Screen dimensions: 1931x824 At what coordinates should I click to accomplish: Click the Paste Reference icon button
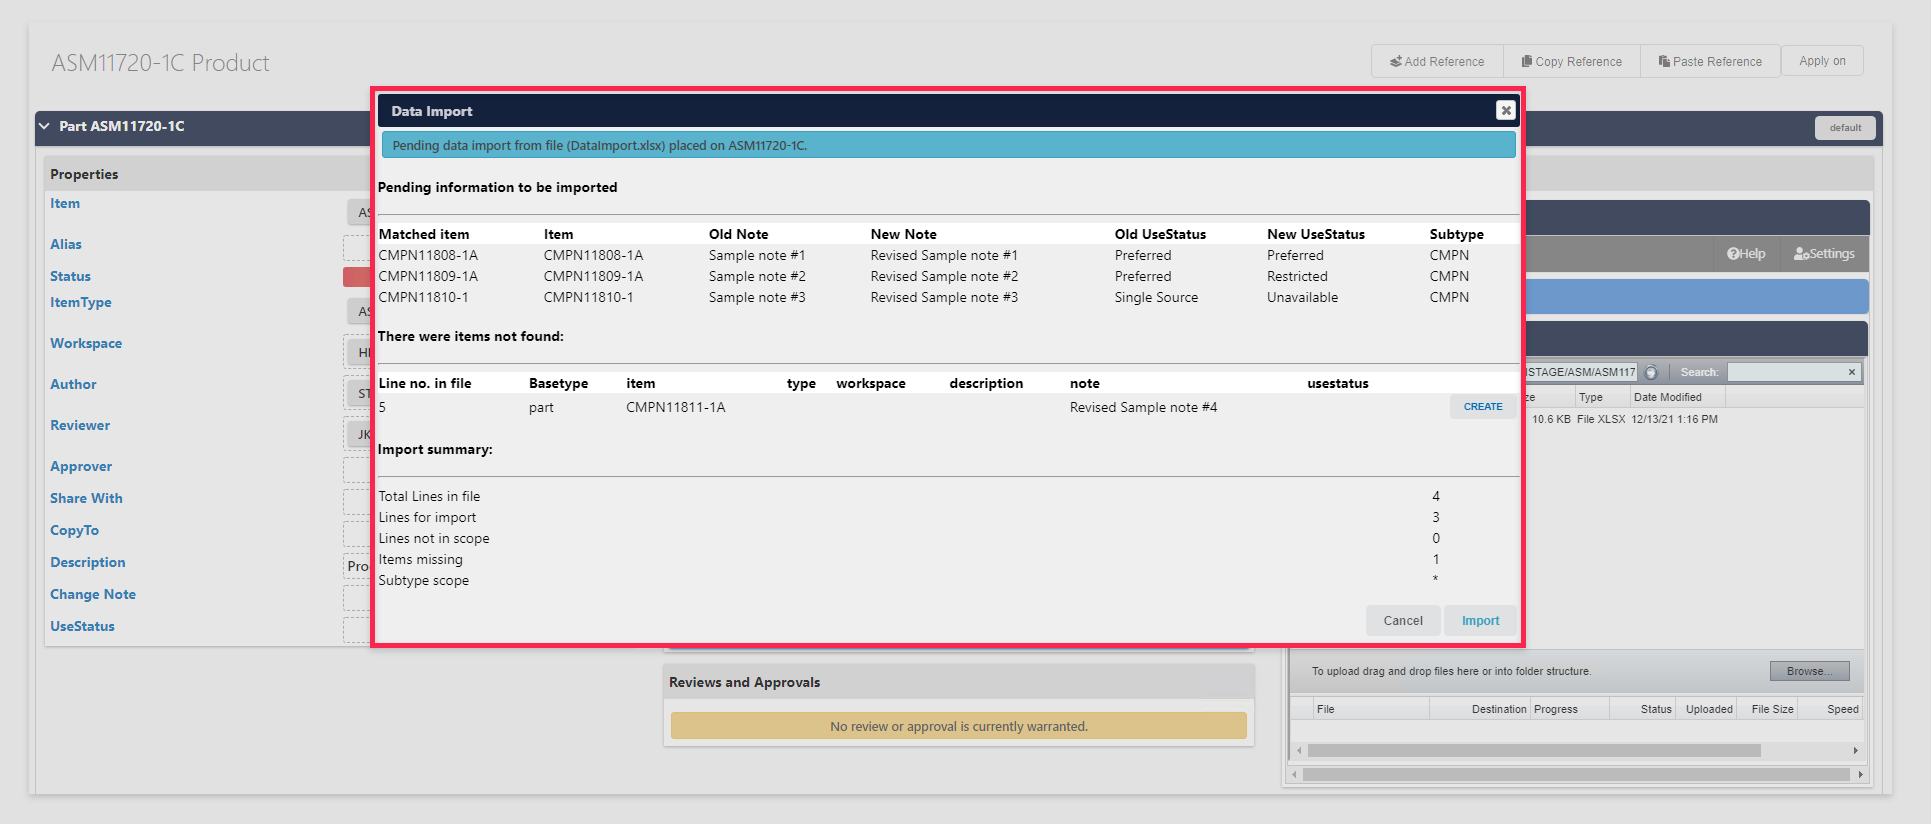(1710, 61)
